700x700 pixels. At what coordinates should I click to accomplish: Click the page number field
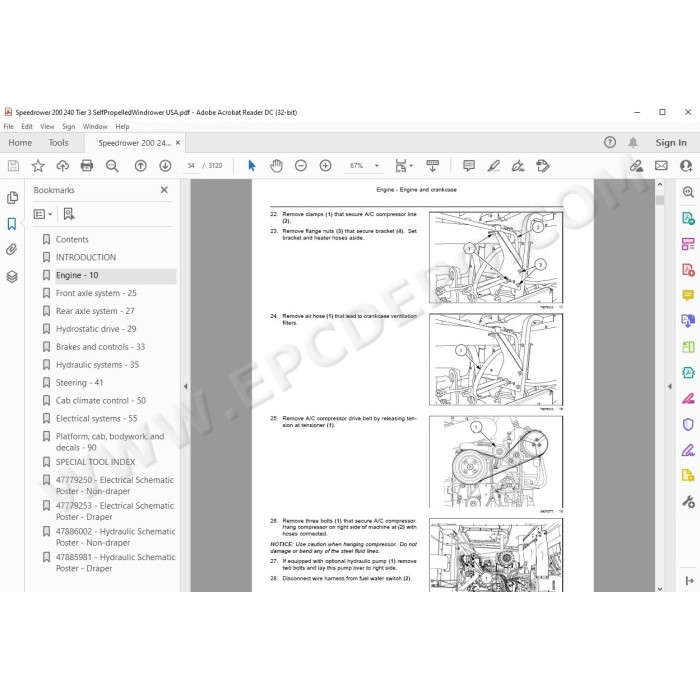click(x=191, y=166)
